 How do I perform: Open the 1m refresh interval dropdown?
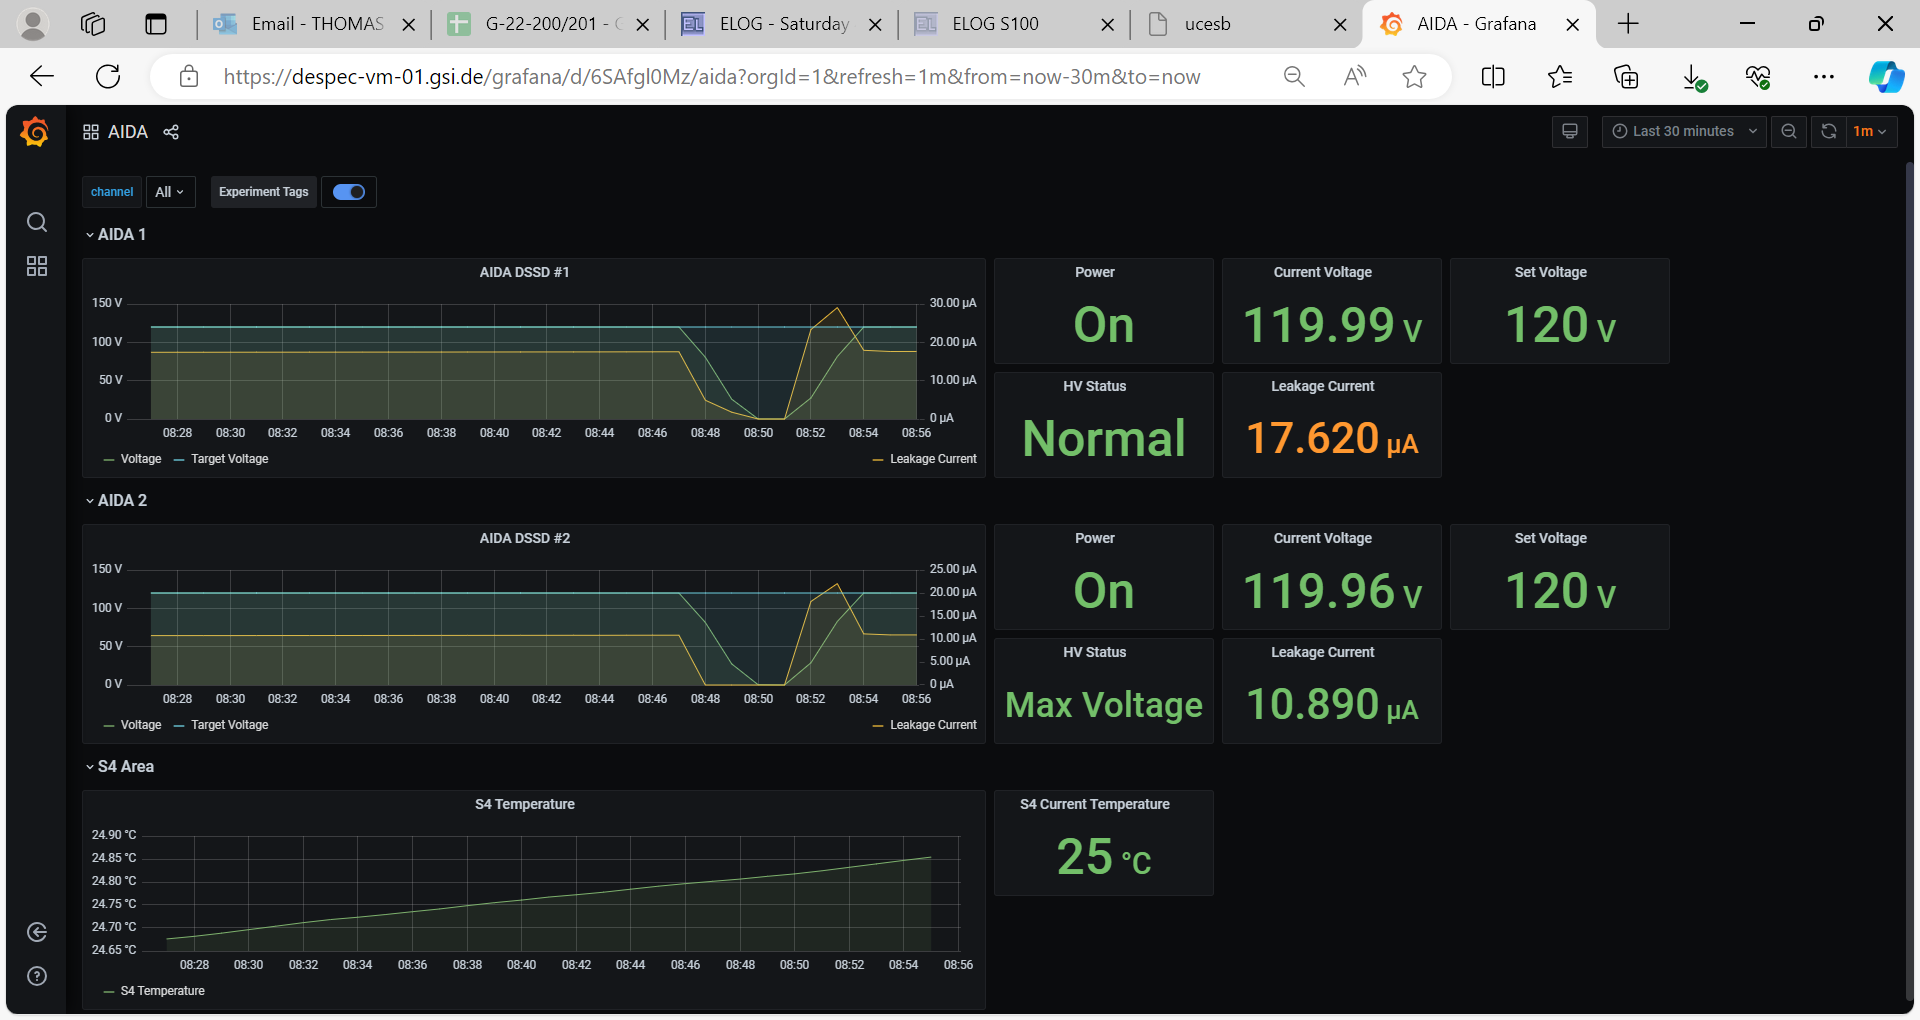(1869, 131)
